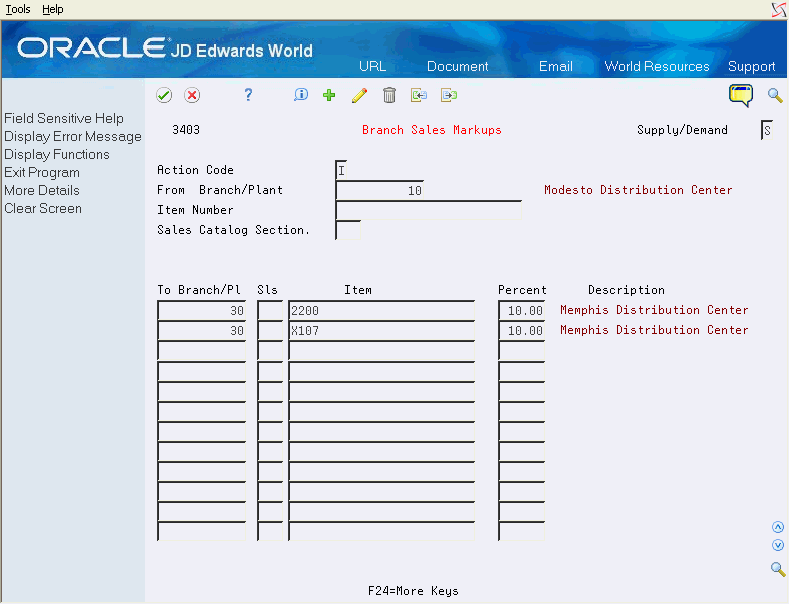Select Sls field in 2200 row
Screen dimensions: 789x604
coord(270,311)
